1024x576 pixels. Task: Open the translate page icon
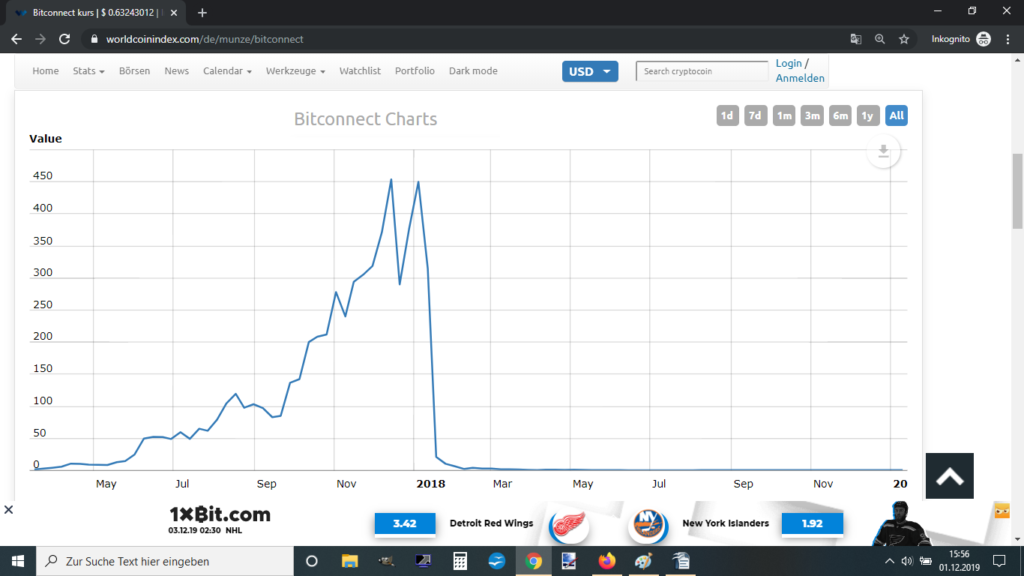pos(856,39)
